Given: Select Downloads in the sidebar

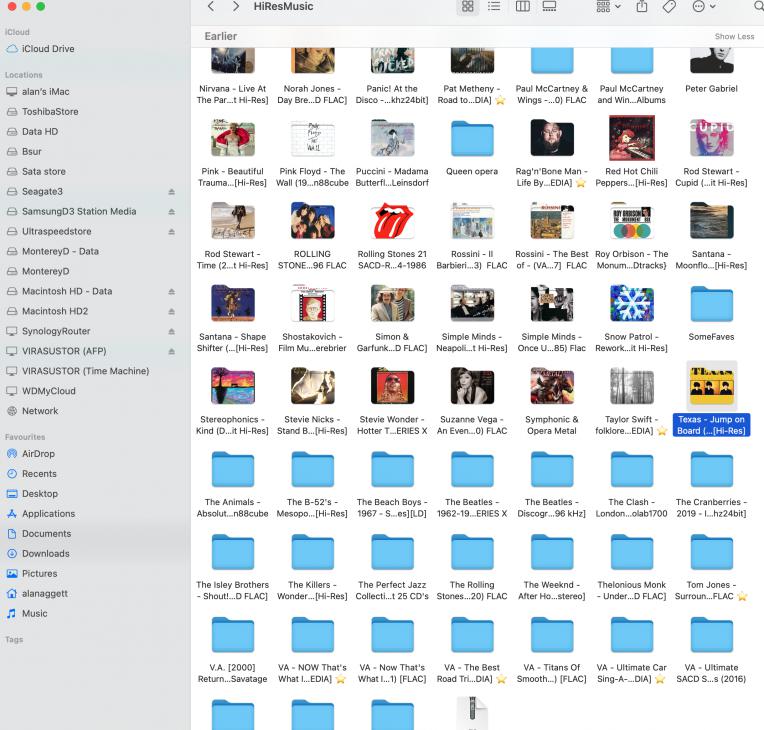Looking at the screenshot, I should pyautogui.click(x=45, y=553).
